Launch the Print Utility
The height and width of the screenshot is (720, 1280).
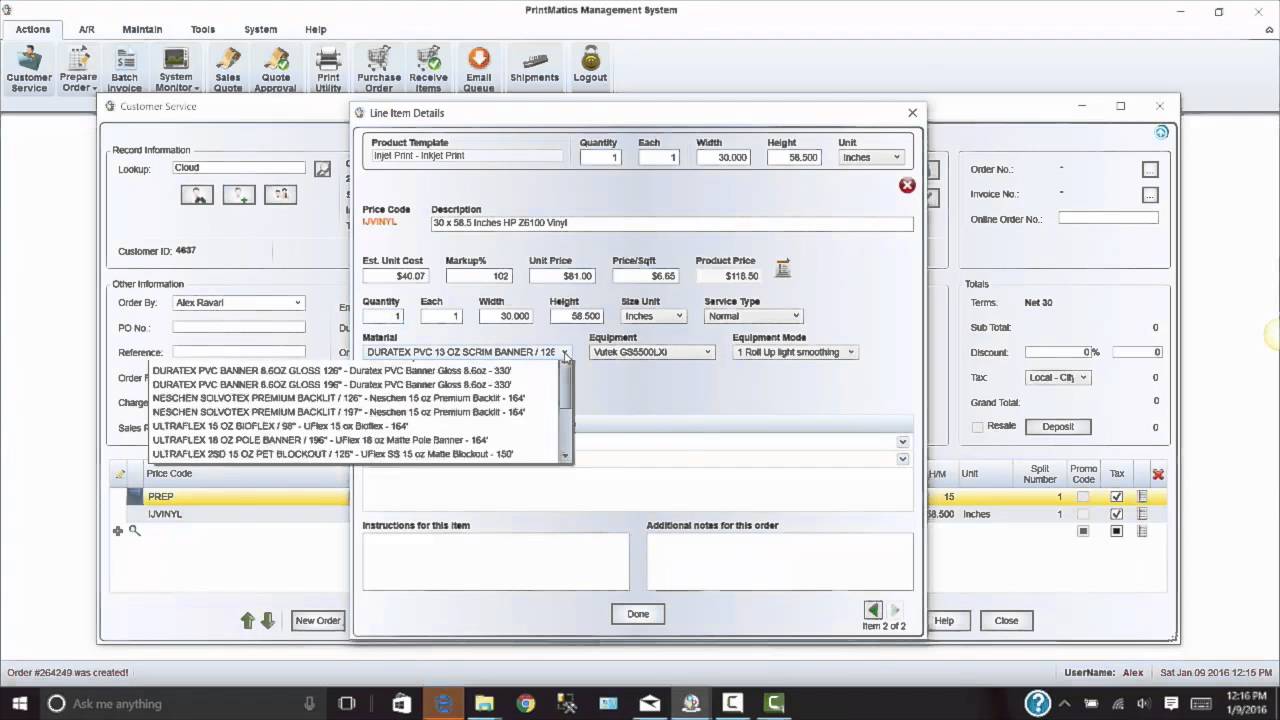pyautogui.click(x=328, y=69)
